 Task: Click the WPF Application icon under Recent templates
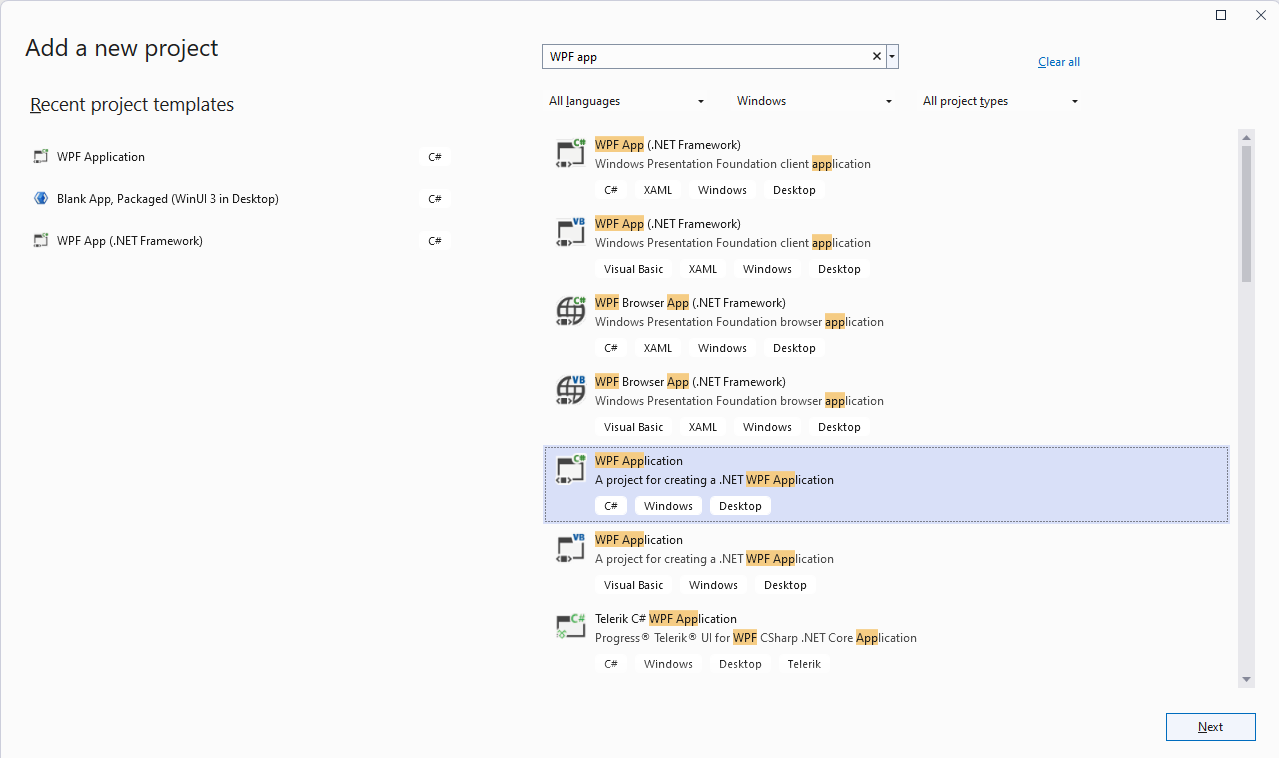(x=40, y=156)
